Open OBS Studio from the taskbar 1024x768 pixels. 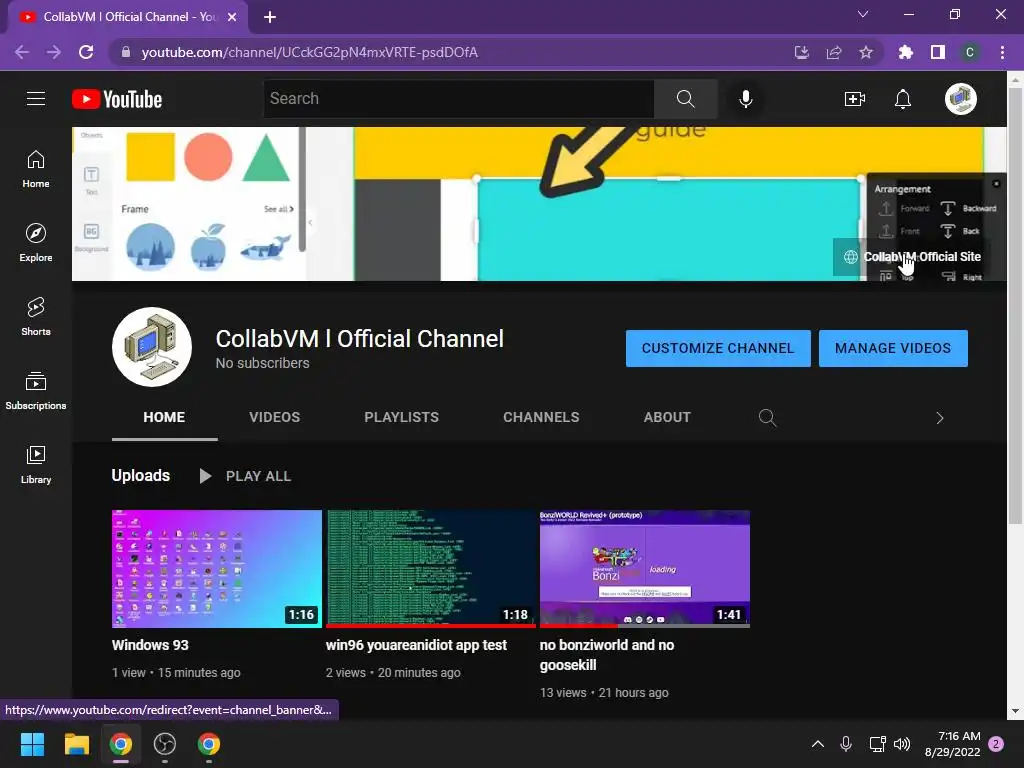(x=165, y=744)
